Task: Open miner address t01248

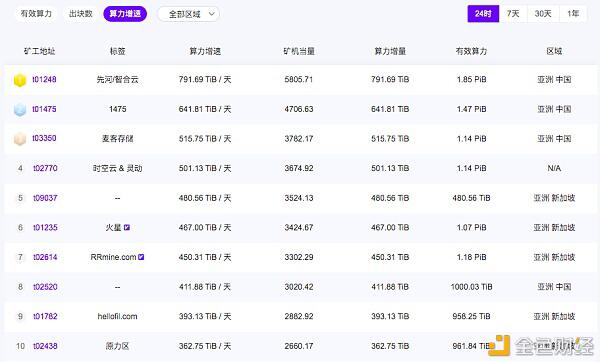Action: pos(44,80)
